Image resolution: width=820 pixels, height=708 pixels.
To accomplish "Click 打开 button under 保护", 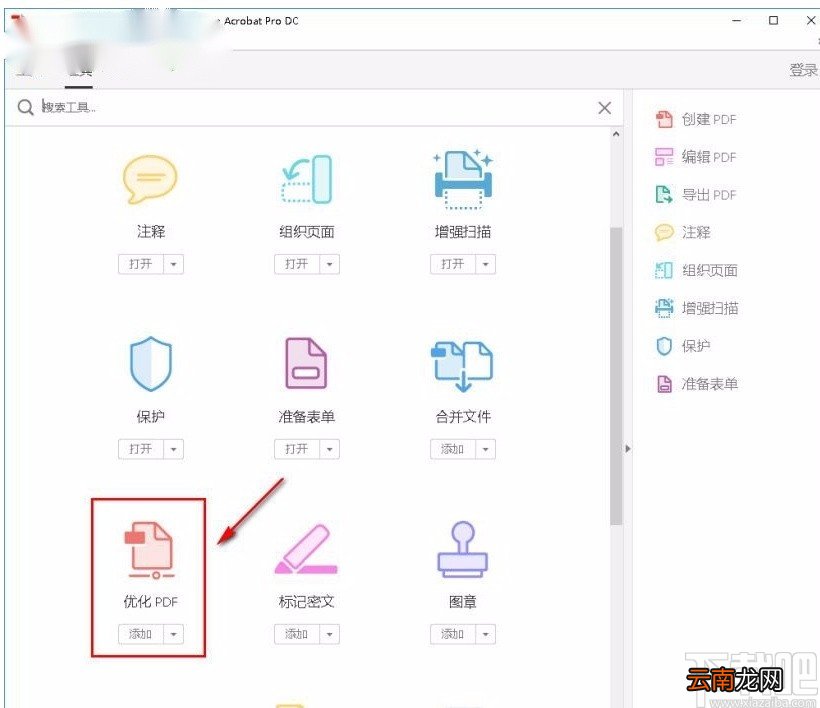I will tap(141, 449).
